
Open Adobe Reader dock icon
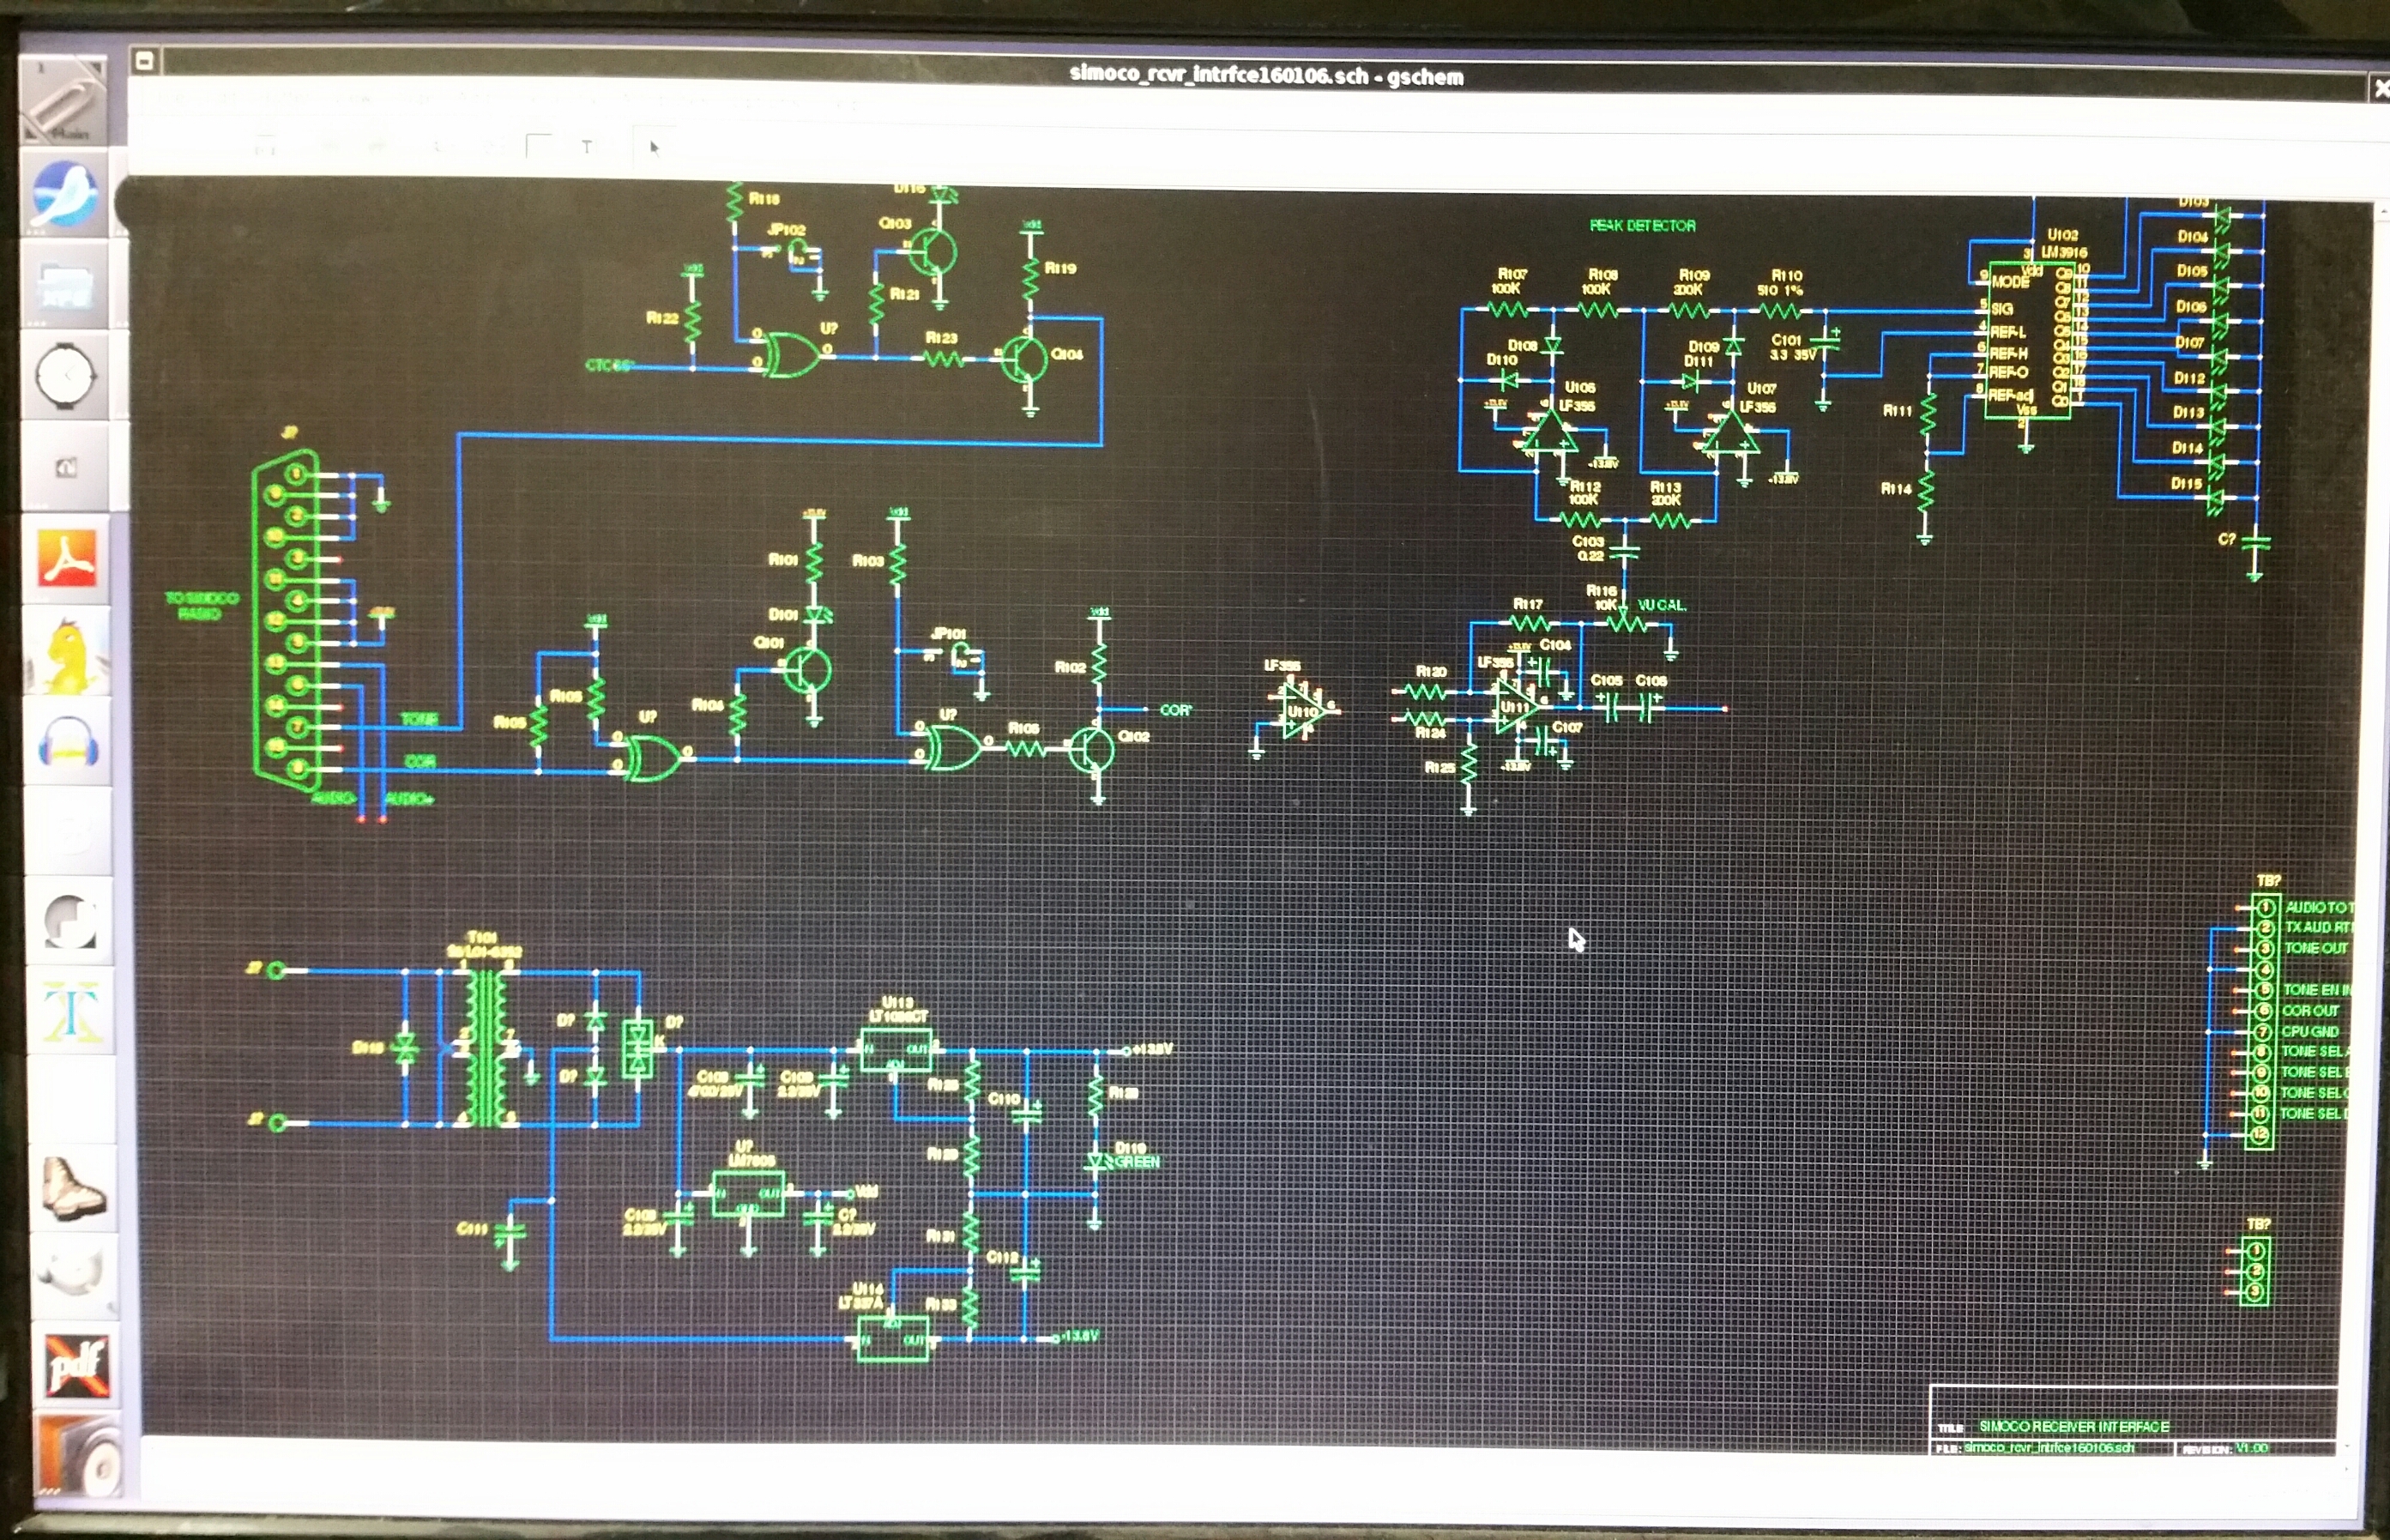(68, 557)
